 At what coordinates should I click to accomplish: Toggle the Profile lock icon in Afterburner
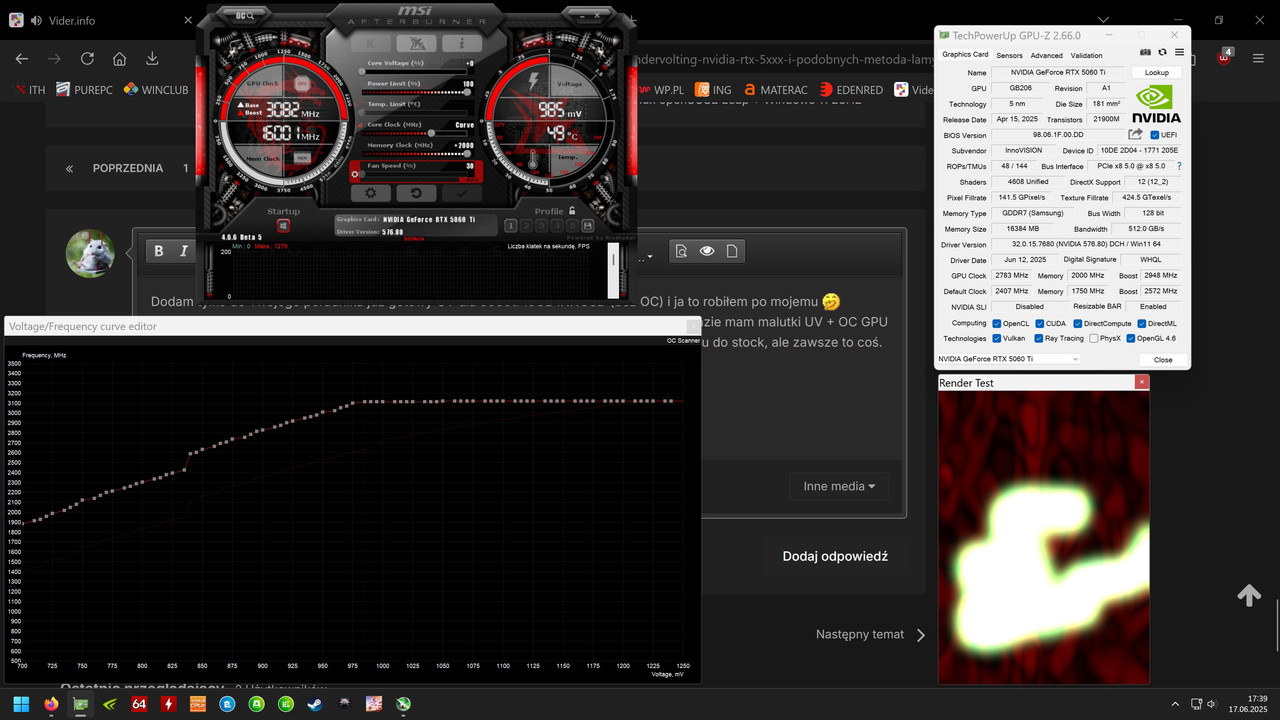point(571,211)
